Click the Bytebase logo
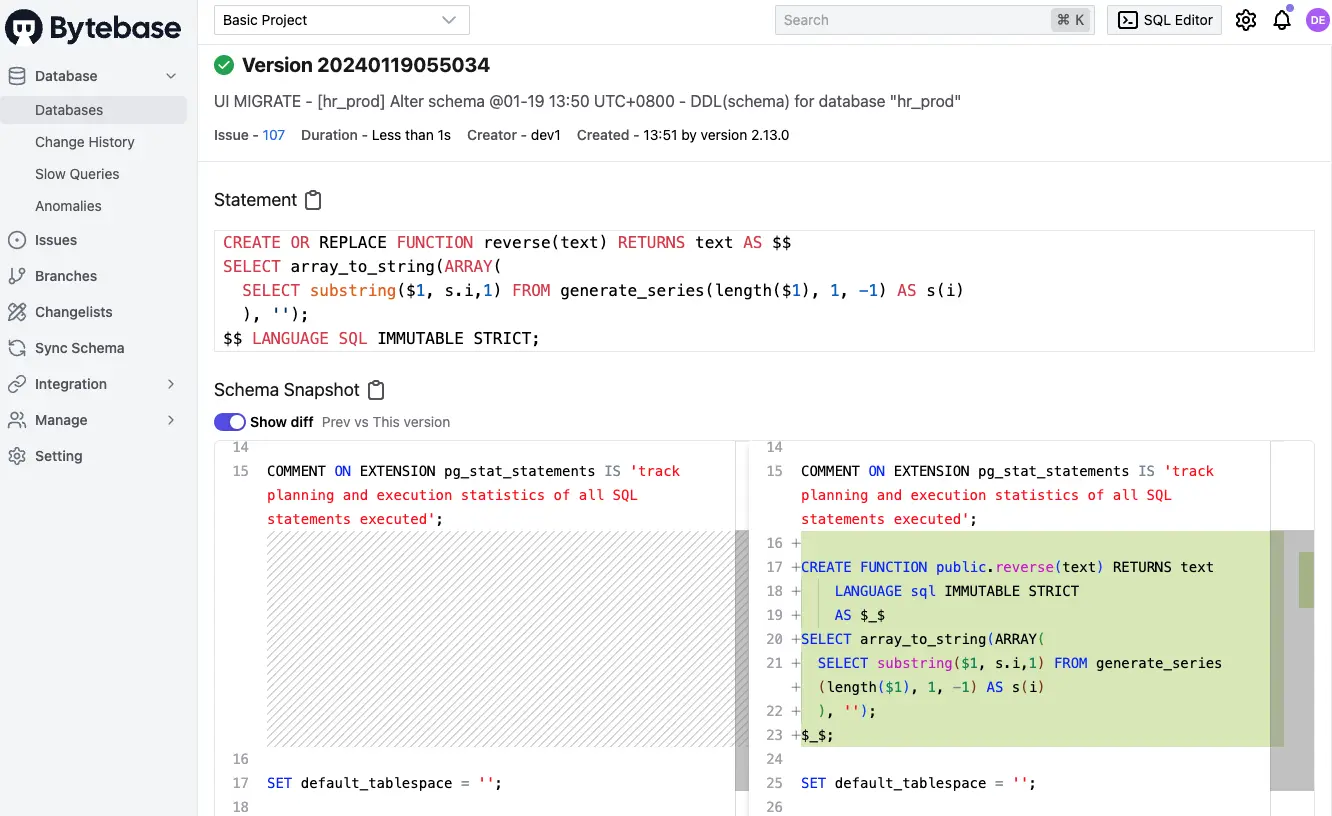Viewport: 1332px width, 816px height. point(94,28)
